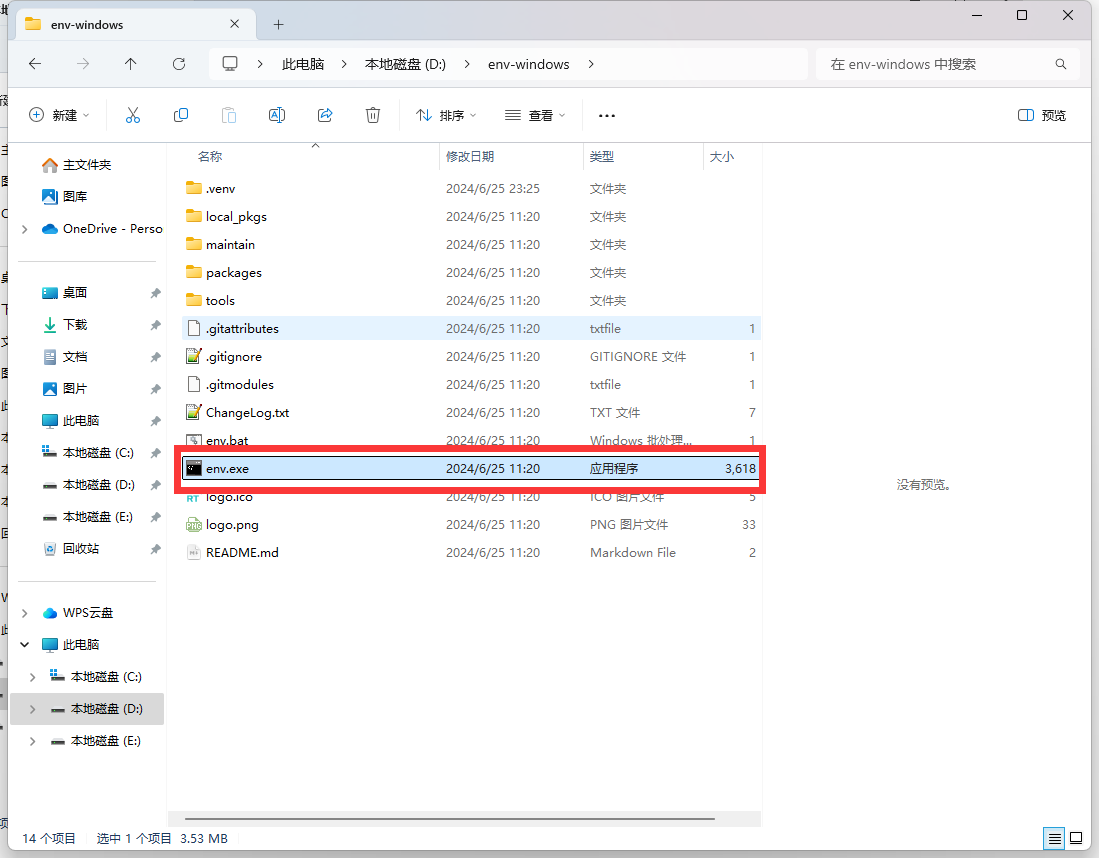Screen dimensions: 1099x858
Task: Click env-windows tab title
Action: point(87,25)
